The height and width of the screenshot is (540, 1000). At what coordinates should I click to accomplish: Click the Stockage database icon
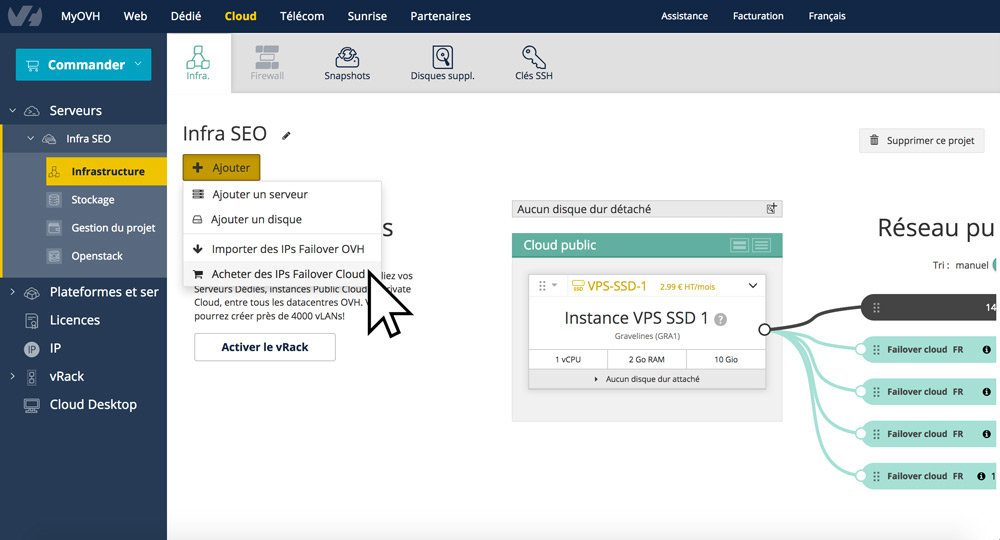click(54, 200)
